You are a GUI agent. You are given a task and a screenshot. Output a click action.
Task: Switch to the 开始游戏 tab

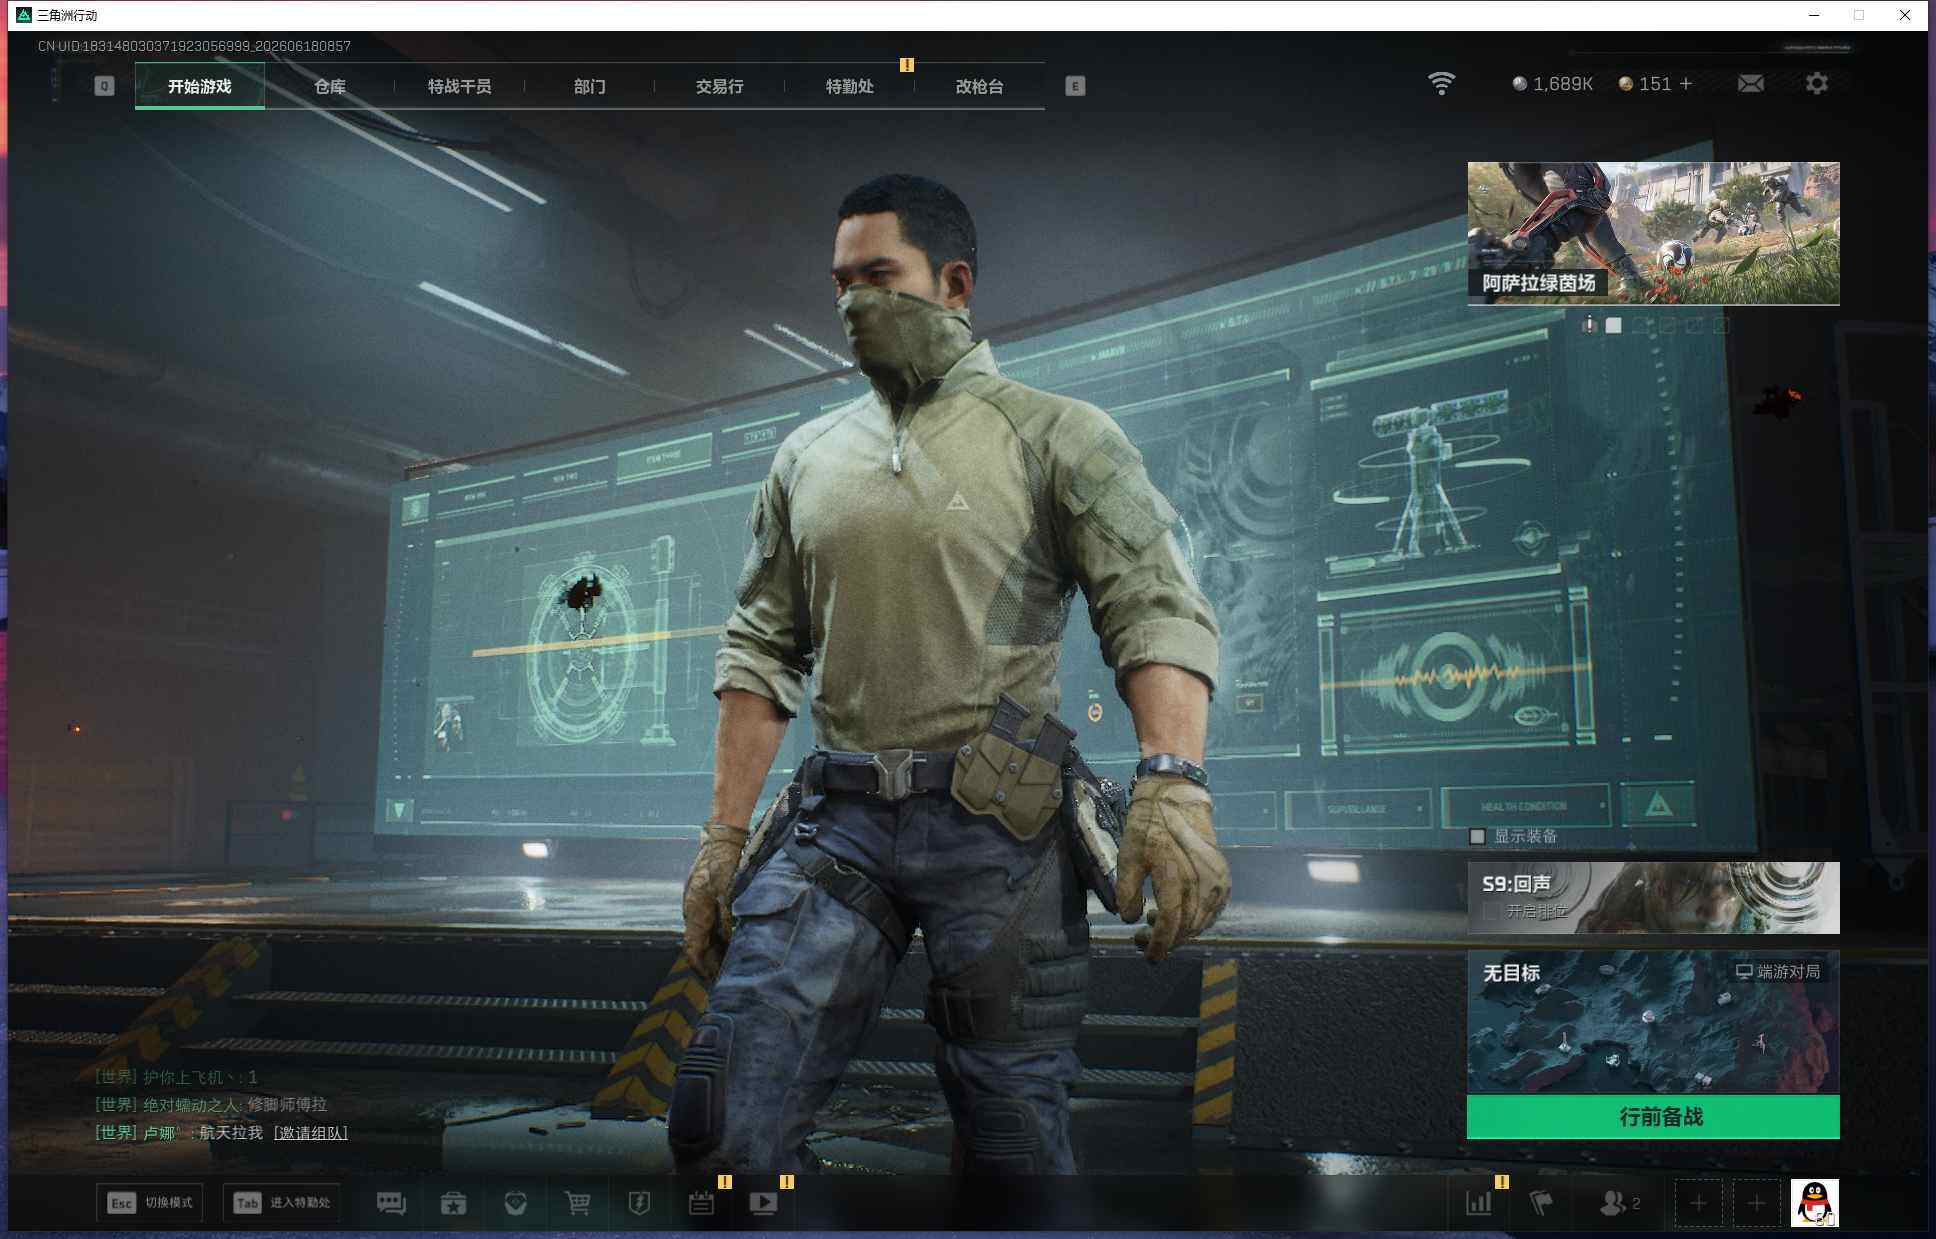pyautogui.click(x=200, y=86)
